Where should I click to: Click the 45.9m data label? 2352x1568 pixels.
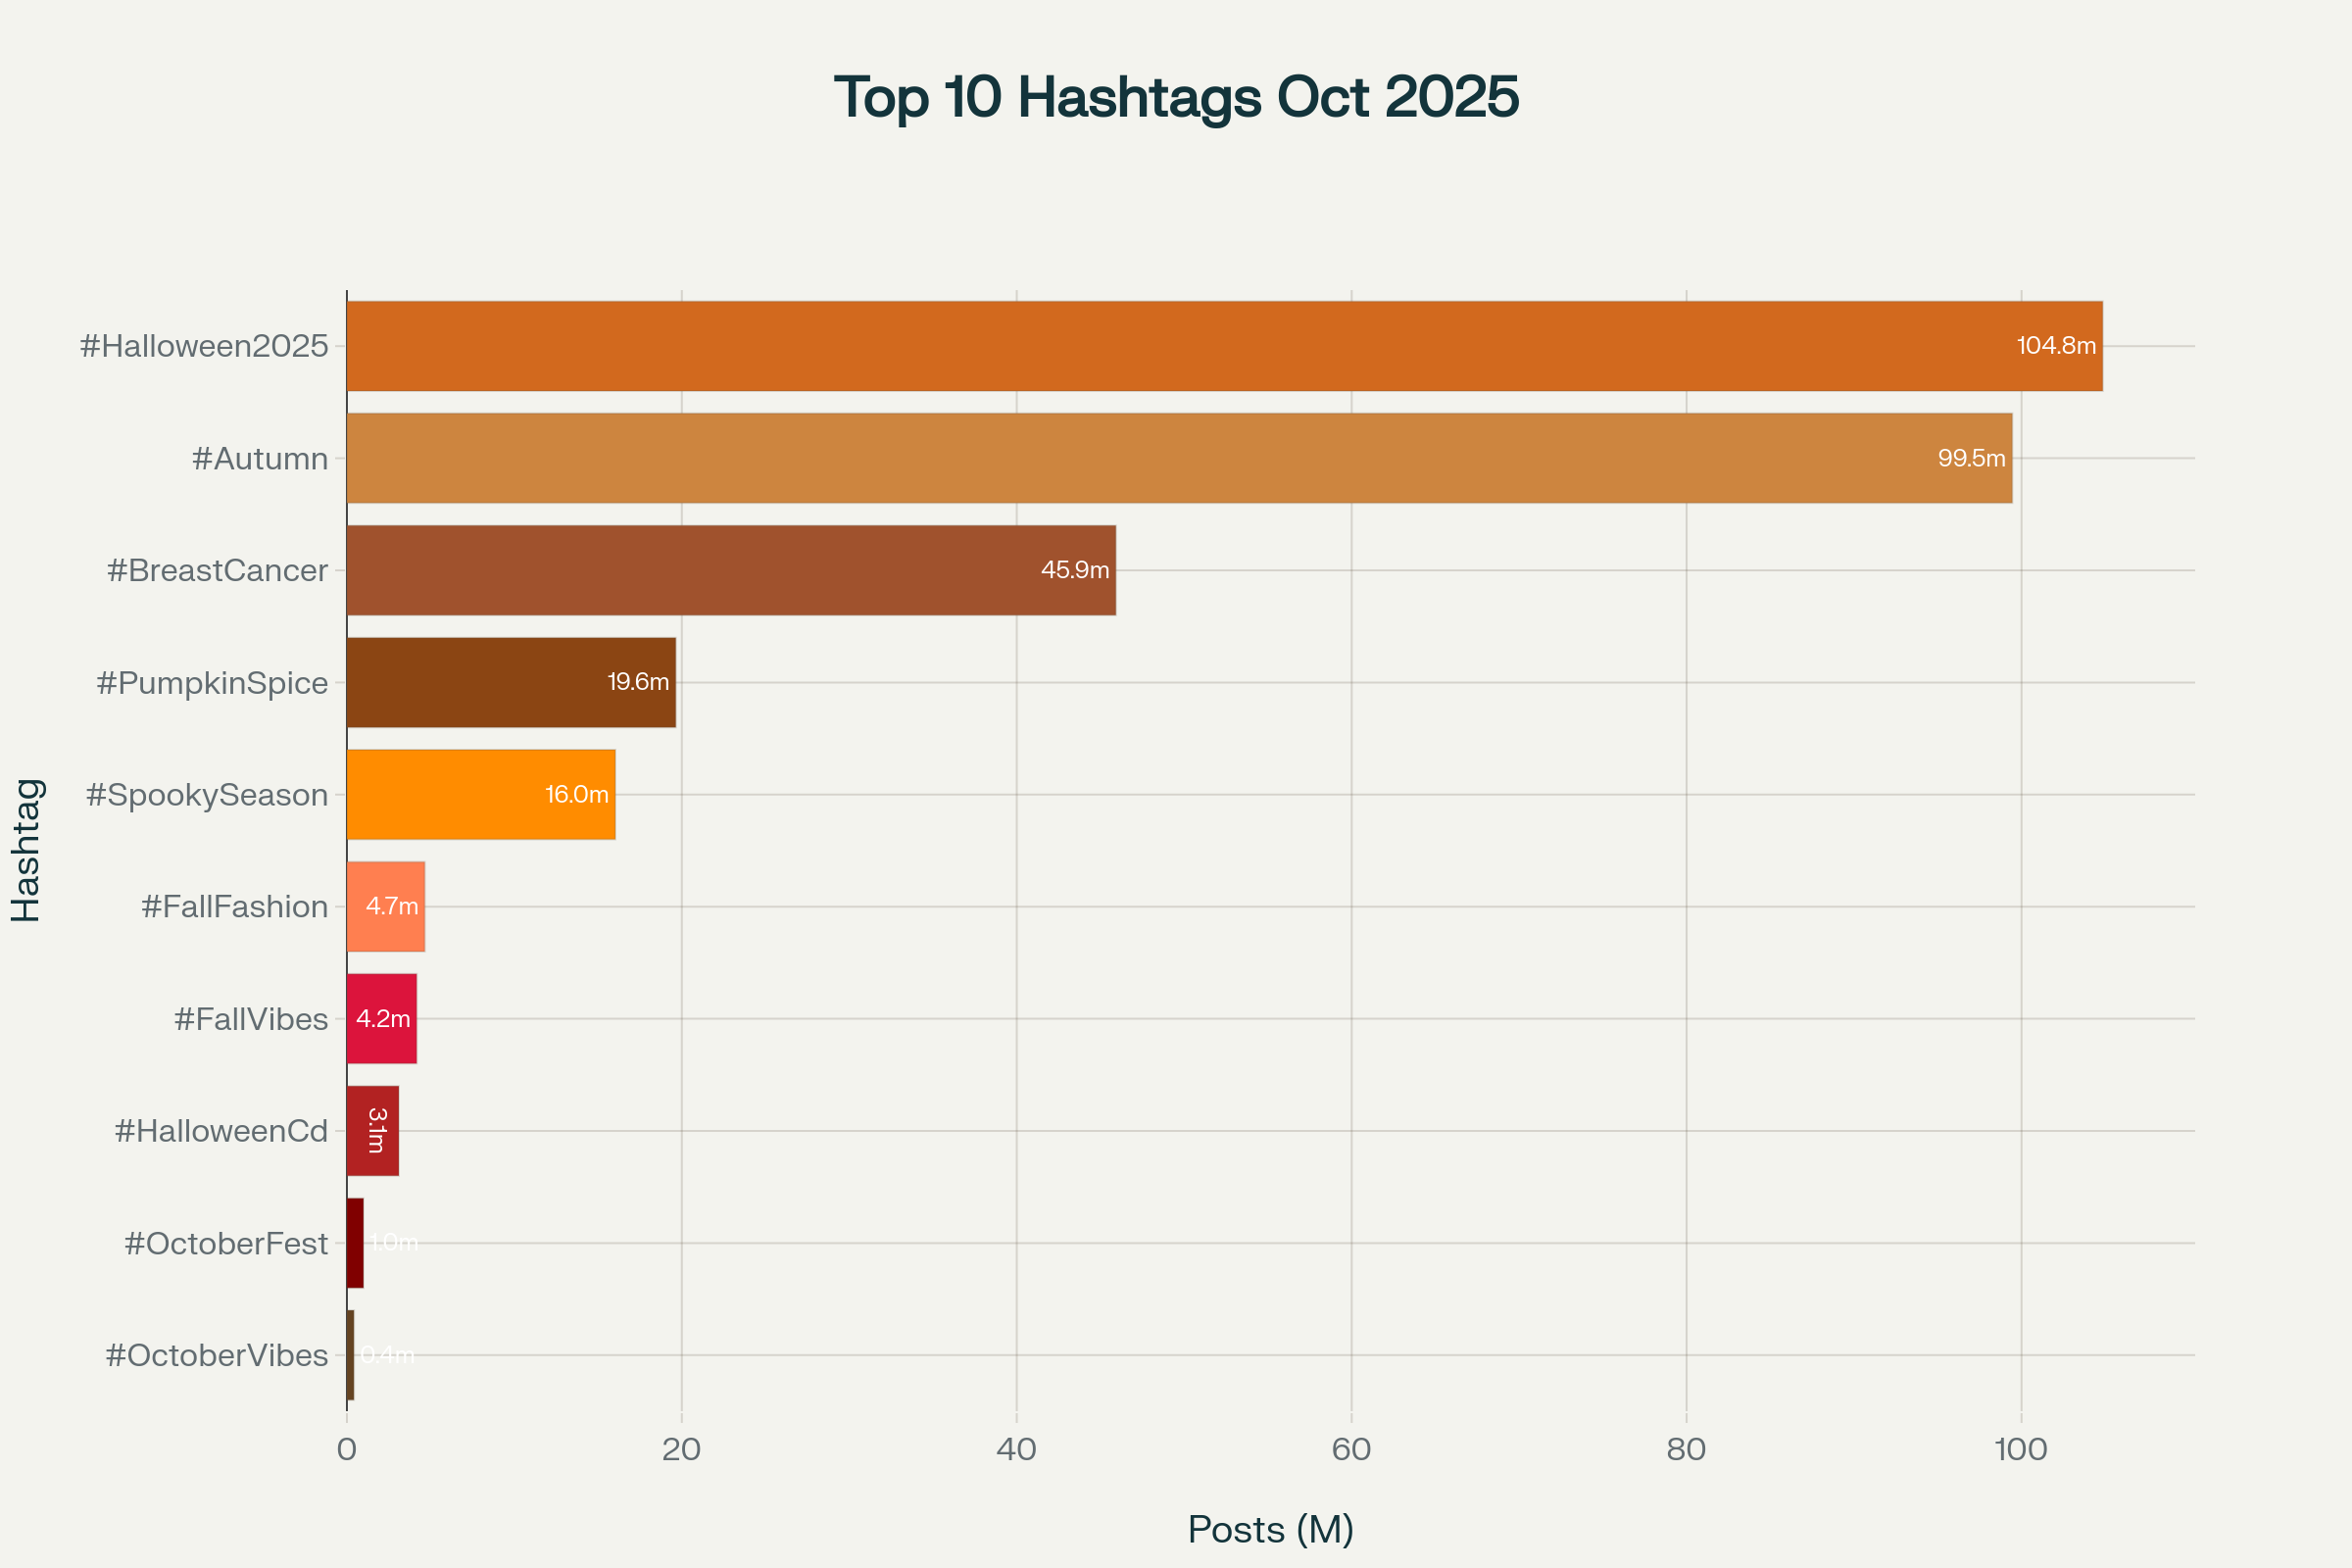pyautogui.click(x=1075, y=570)
